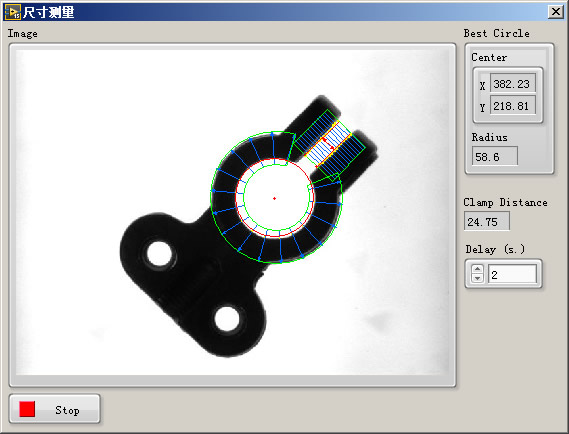
Task: Click the Delay (s.) input field
Action: click(512, 274)
